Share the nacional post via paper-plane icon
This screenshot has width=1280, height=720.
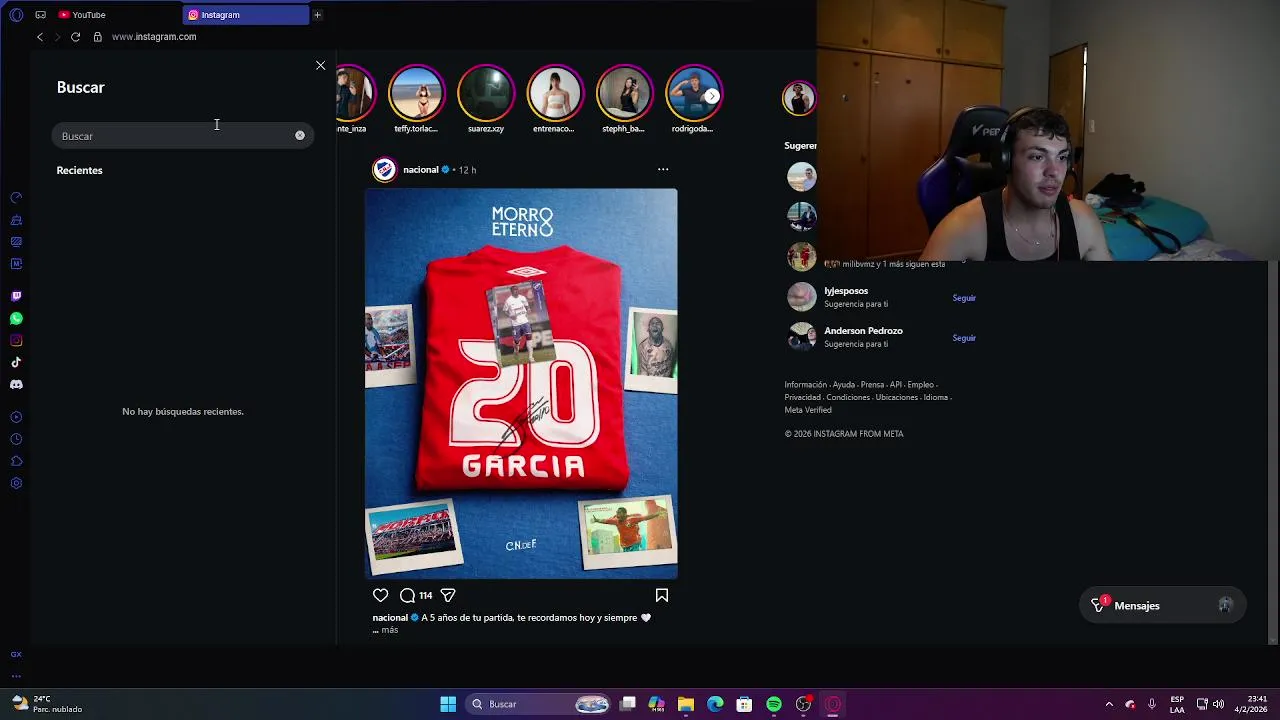448,595
